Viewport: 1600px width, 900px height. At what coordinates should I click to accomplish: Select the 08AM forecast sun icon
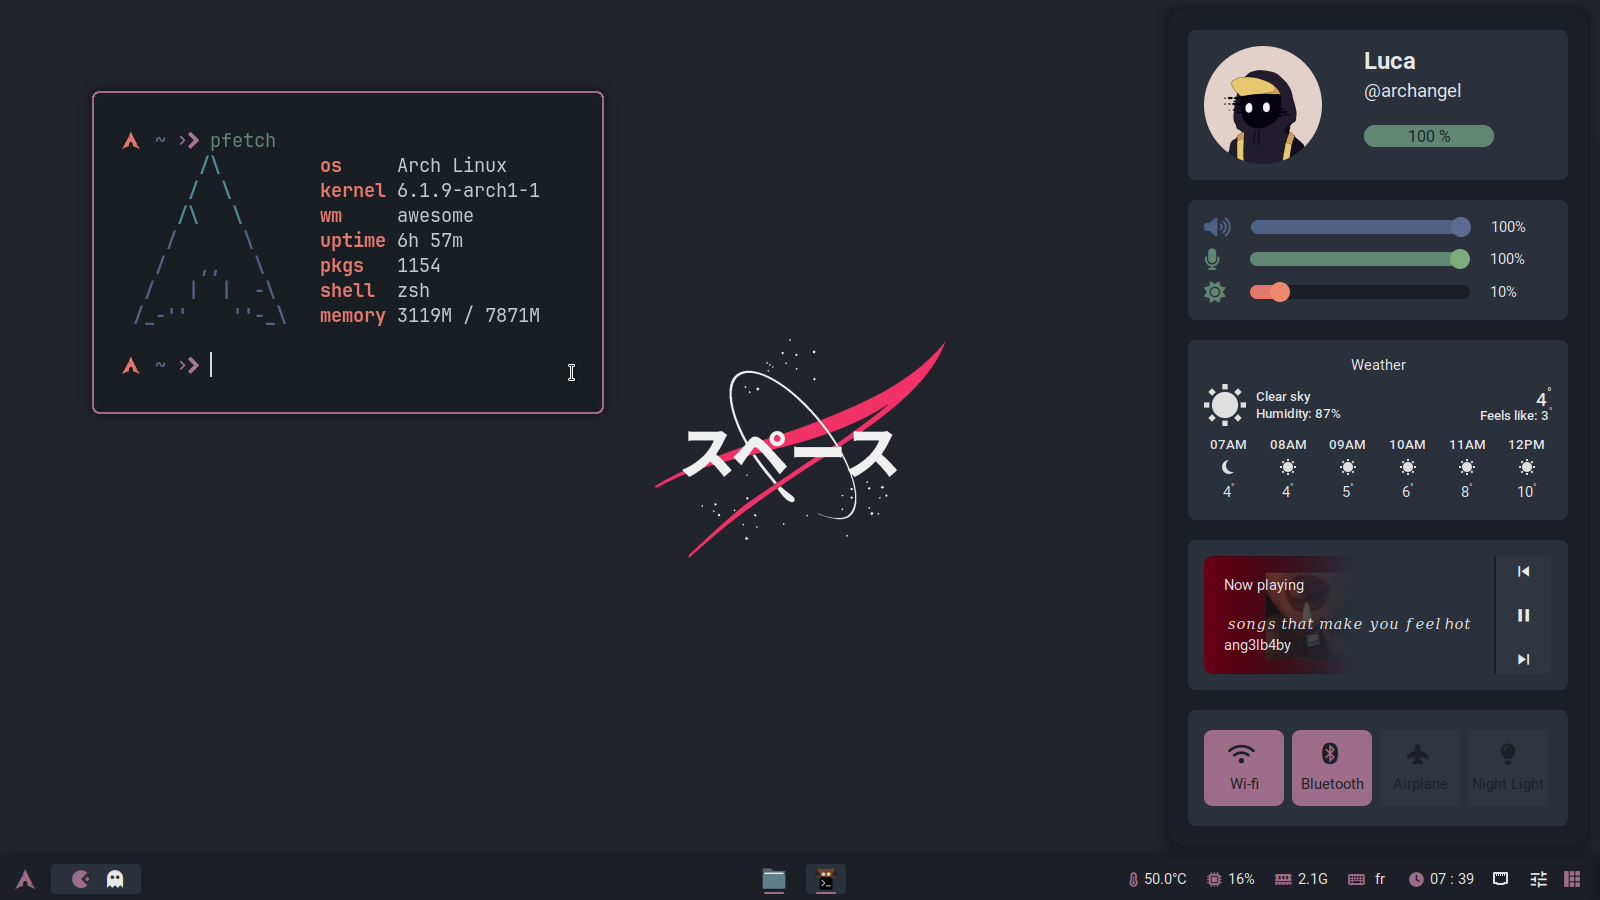tap(1288, 467)
